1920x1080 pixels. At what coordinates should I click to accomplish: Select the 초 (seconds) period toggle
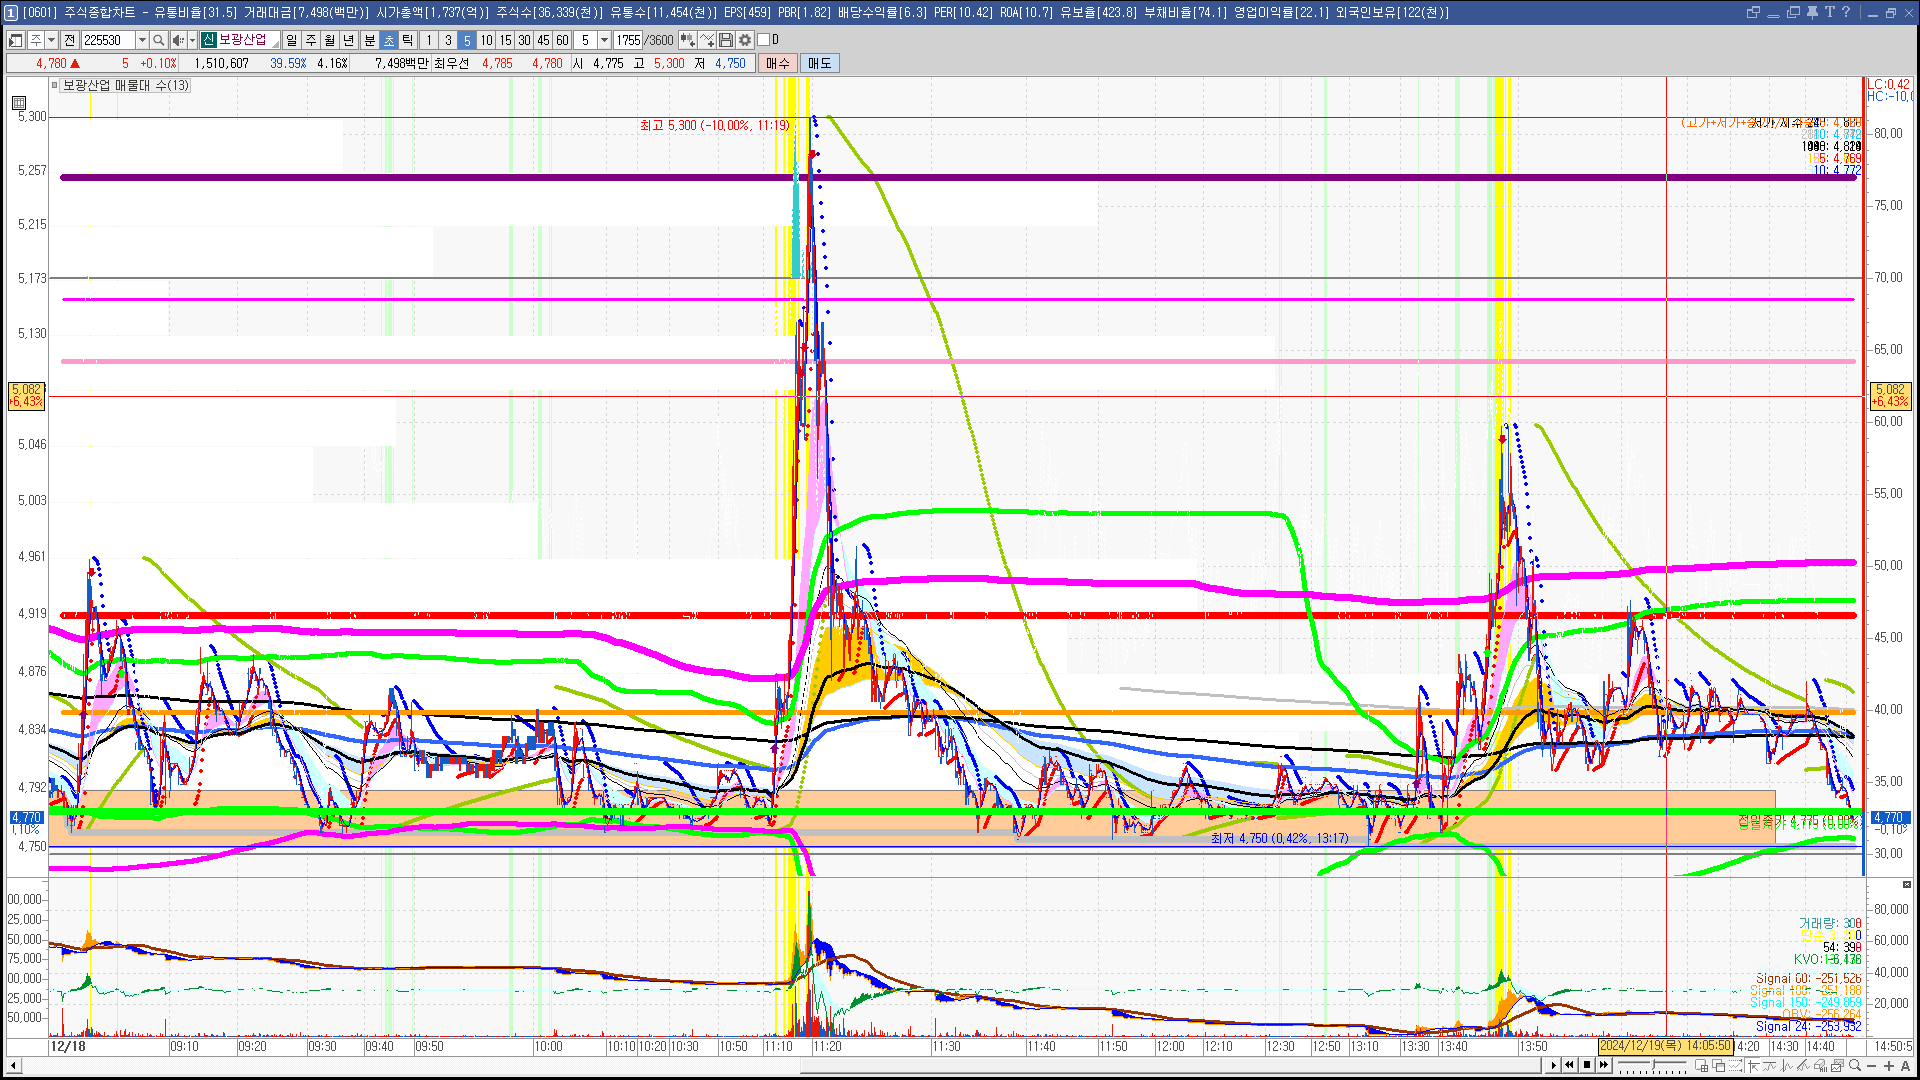(x=389, y=40)
